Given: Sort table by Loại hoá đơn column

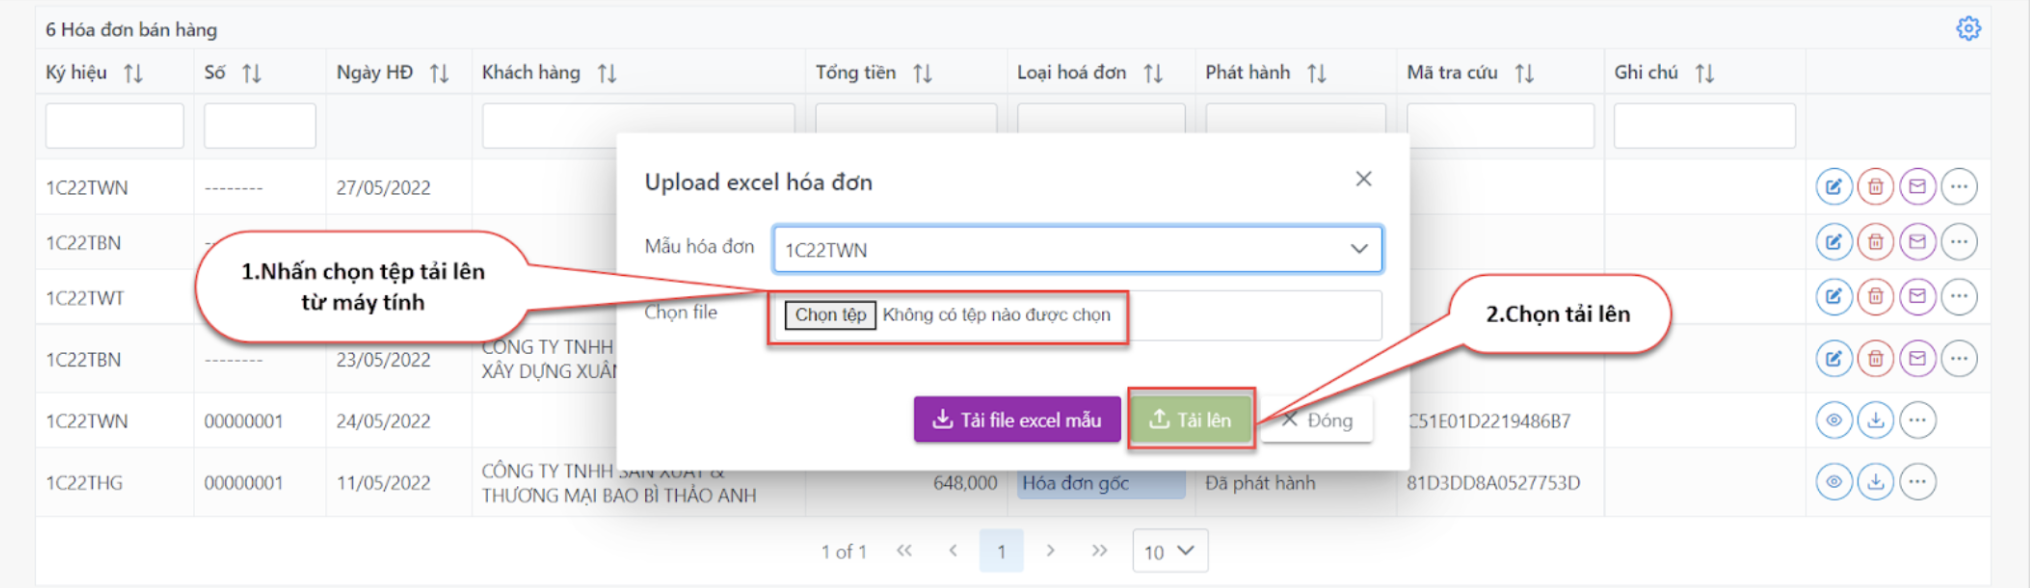Looking at the screenshot, I should tap(1153, 73).
